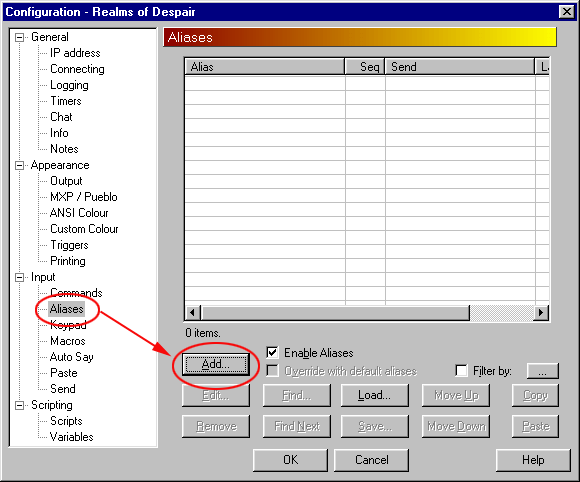
Task: Click the grey Paste button
Action: (x=535, y=426)
